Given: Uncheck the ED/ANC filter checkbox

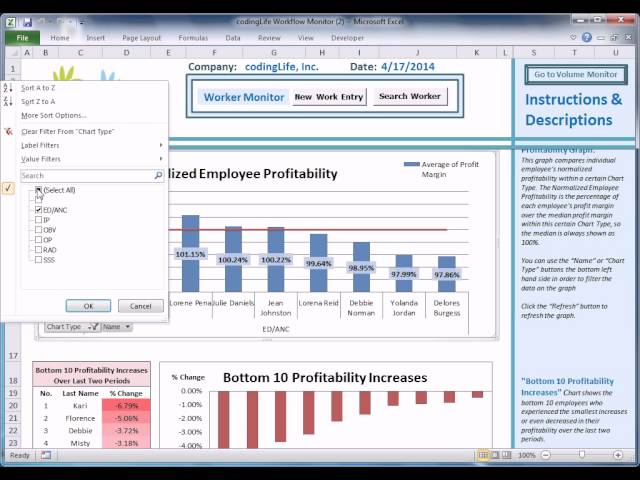Looking at the screenshot, I should pyautogui.click(x=38, y=210).
